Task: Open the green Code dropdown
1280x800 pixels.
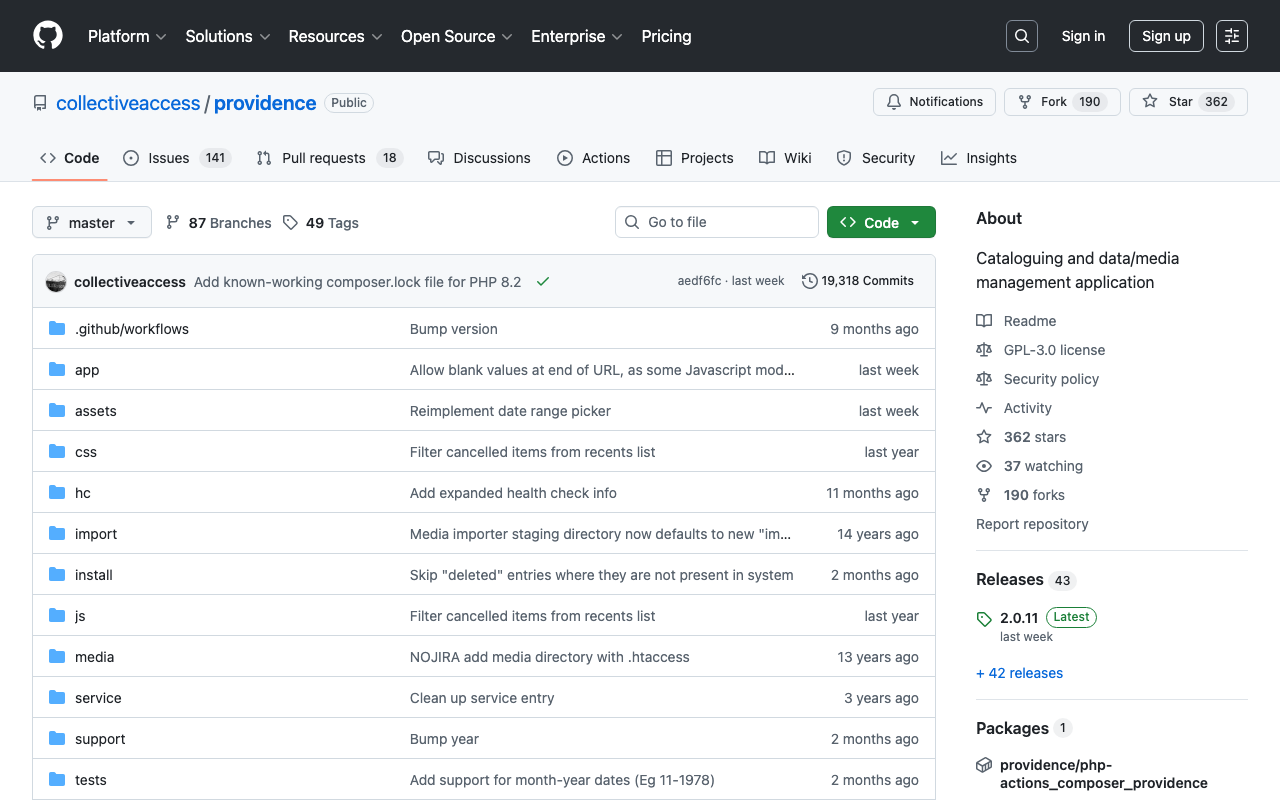Action: 881,222
